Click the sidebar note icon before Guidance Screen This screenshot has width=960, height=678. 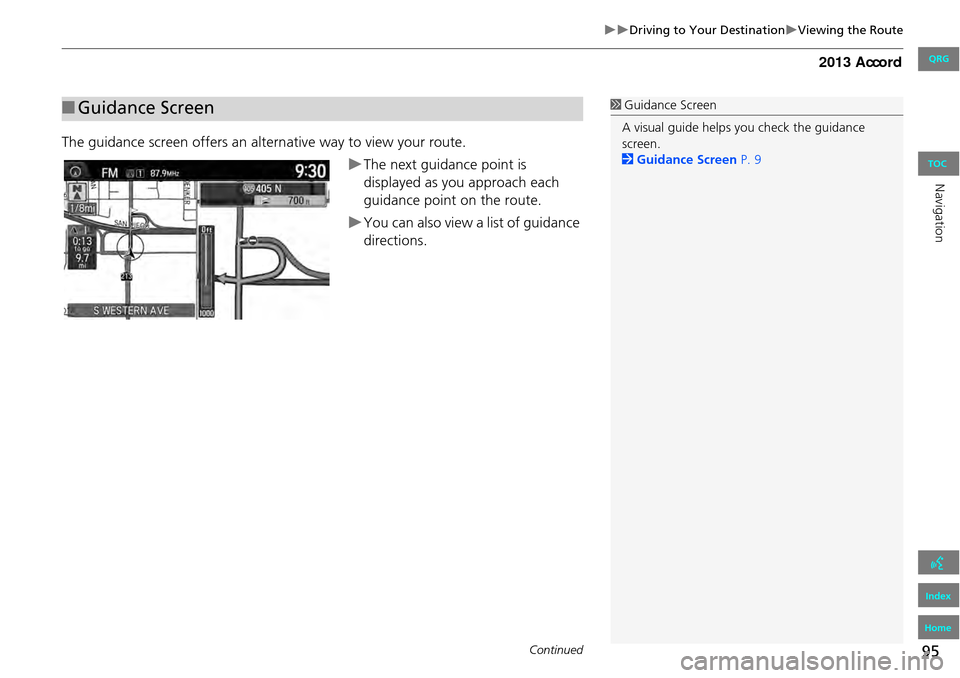click(616, 105)
